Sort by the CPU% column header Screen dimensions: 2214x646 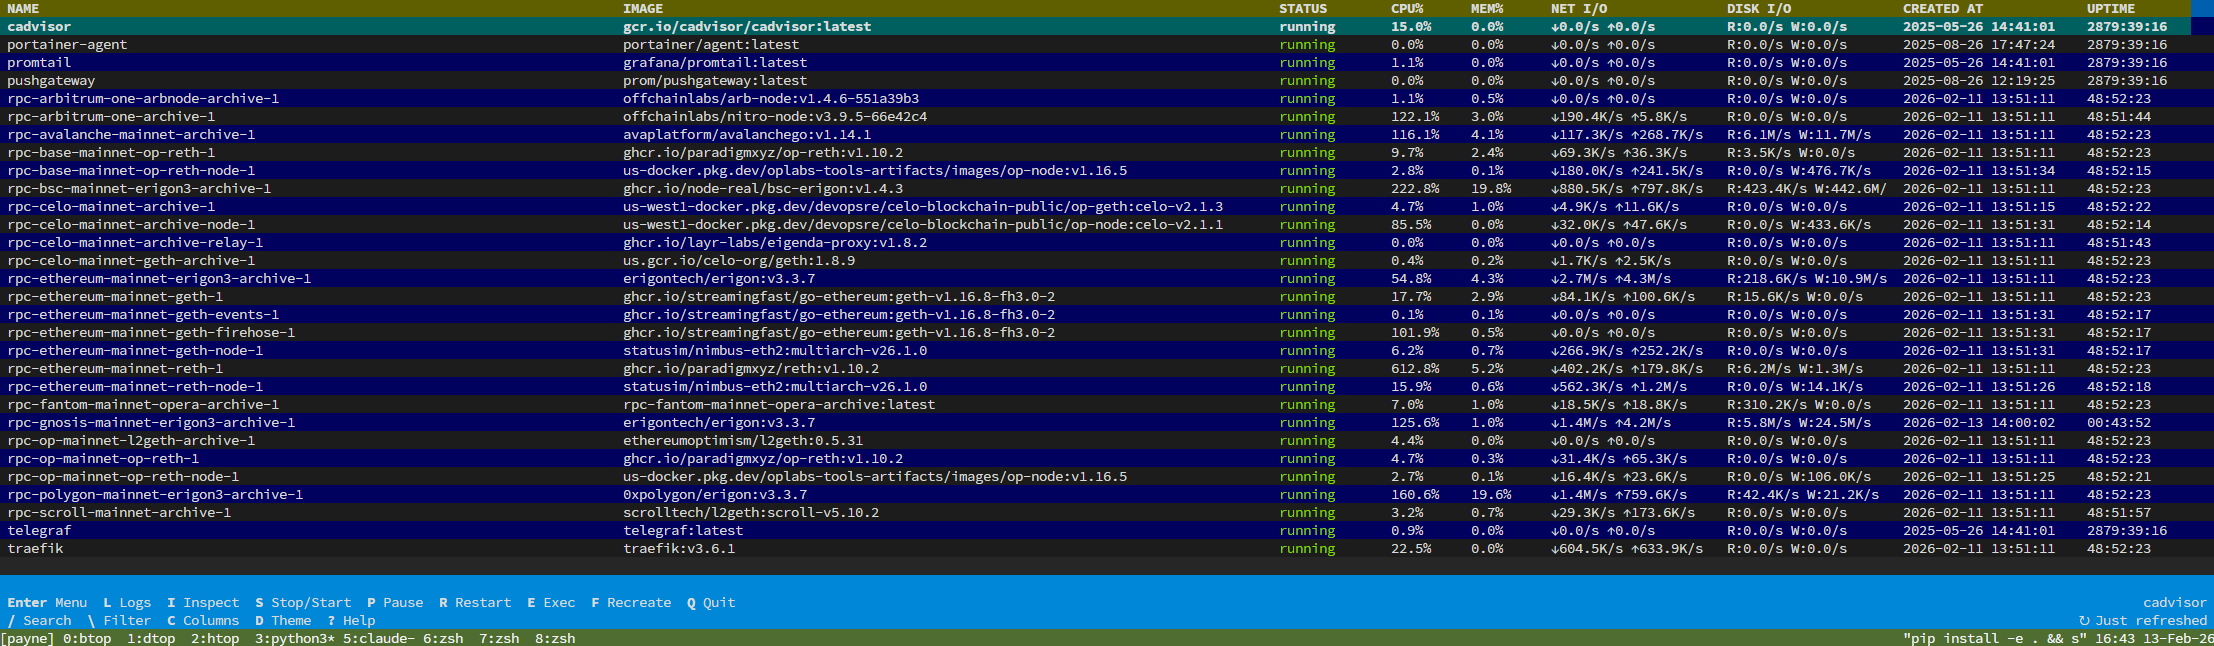click(1407, 9)
